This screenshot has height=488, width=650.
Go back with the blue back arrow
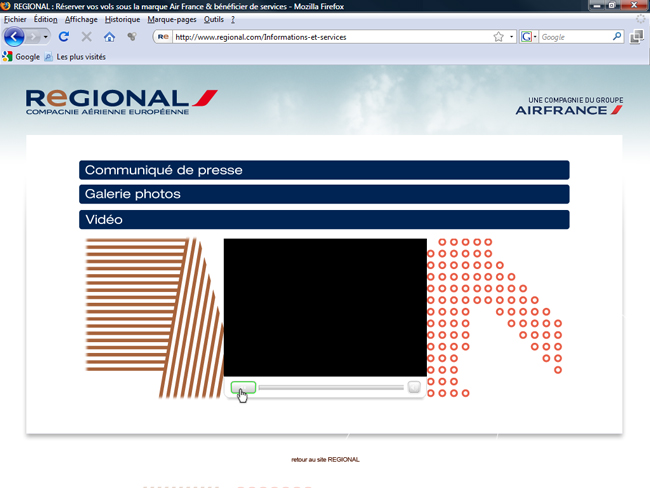(x=14, y=37)
